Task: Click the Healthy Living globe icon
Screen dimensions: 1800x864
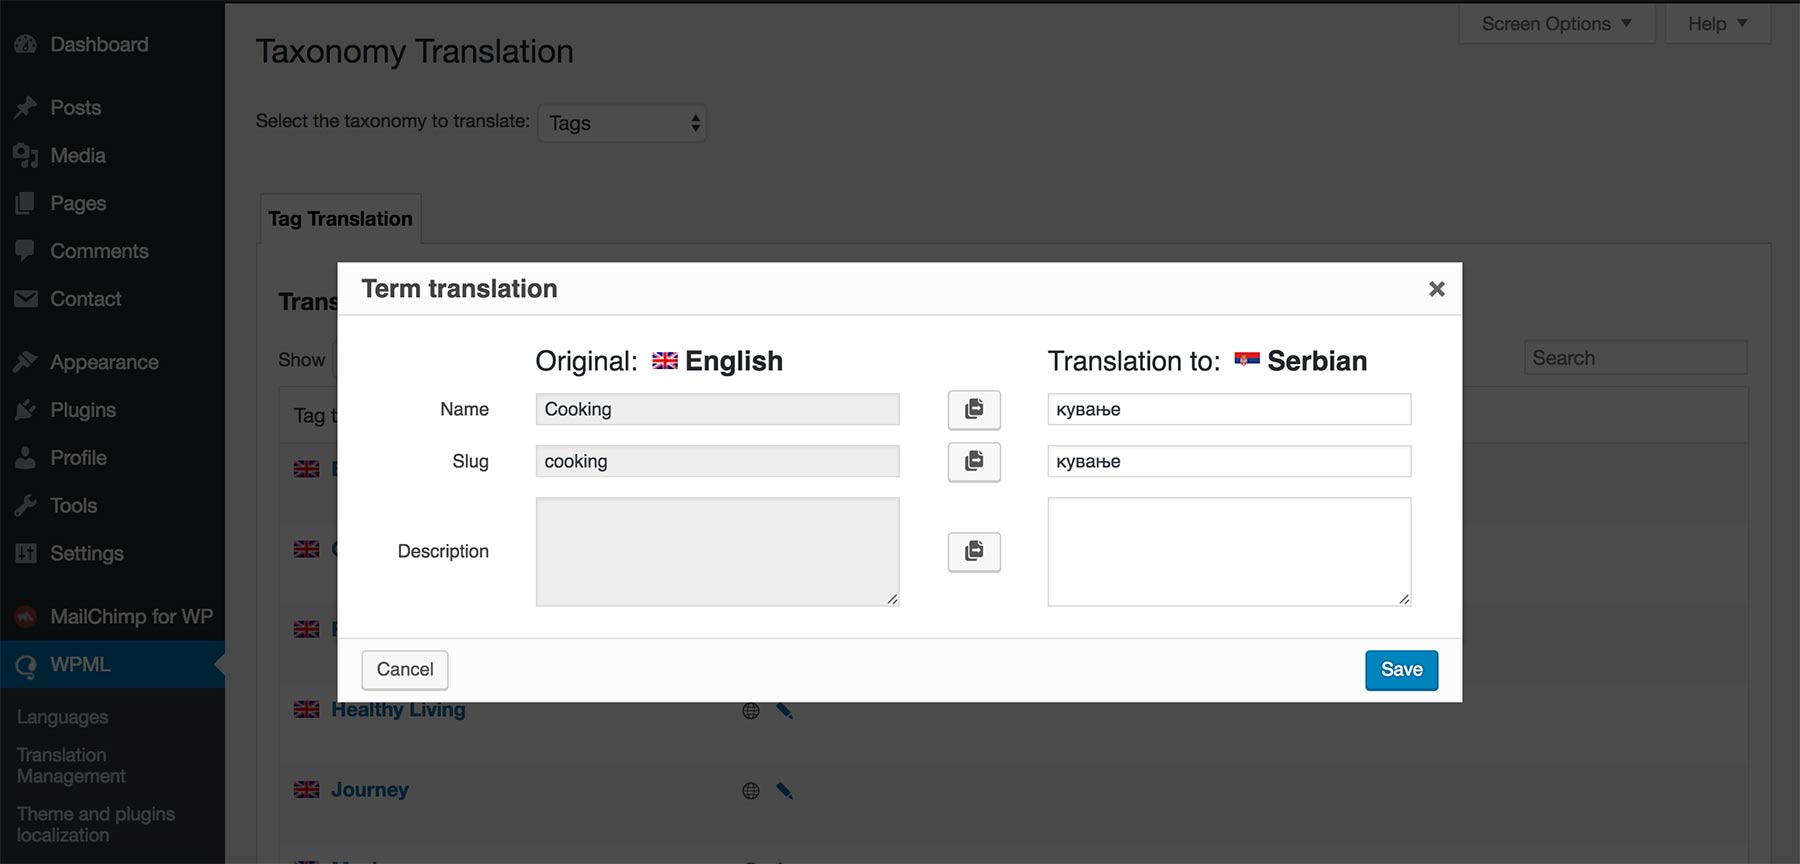Action: click(x=751, y=711)
